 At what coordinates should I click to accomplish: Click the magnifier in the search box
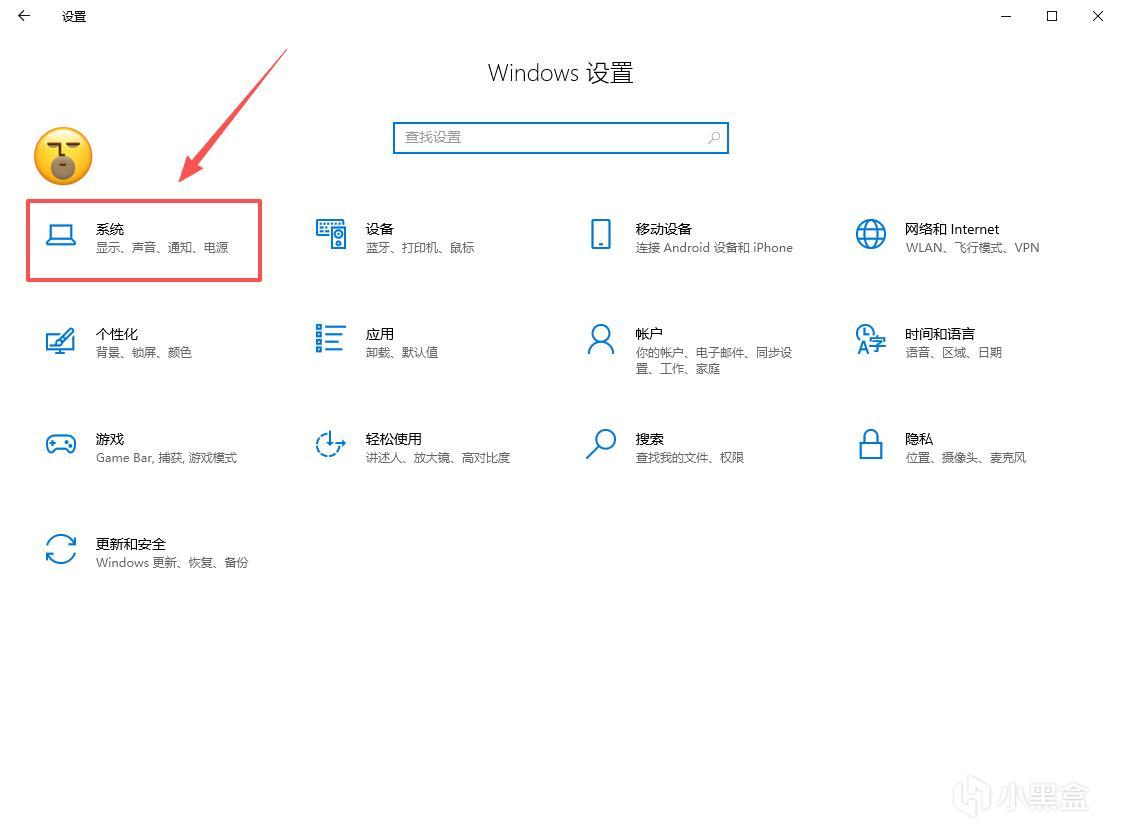pos(713,137)
